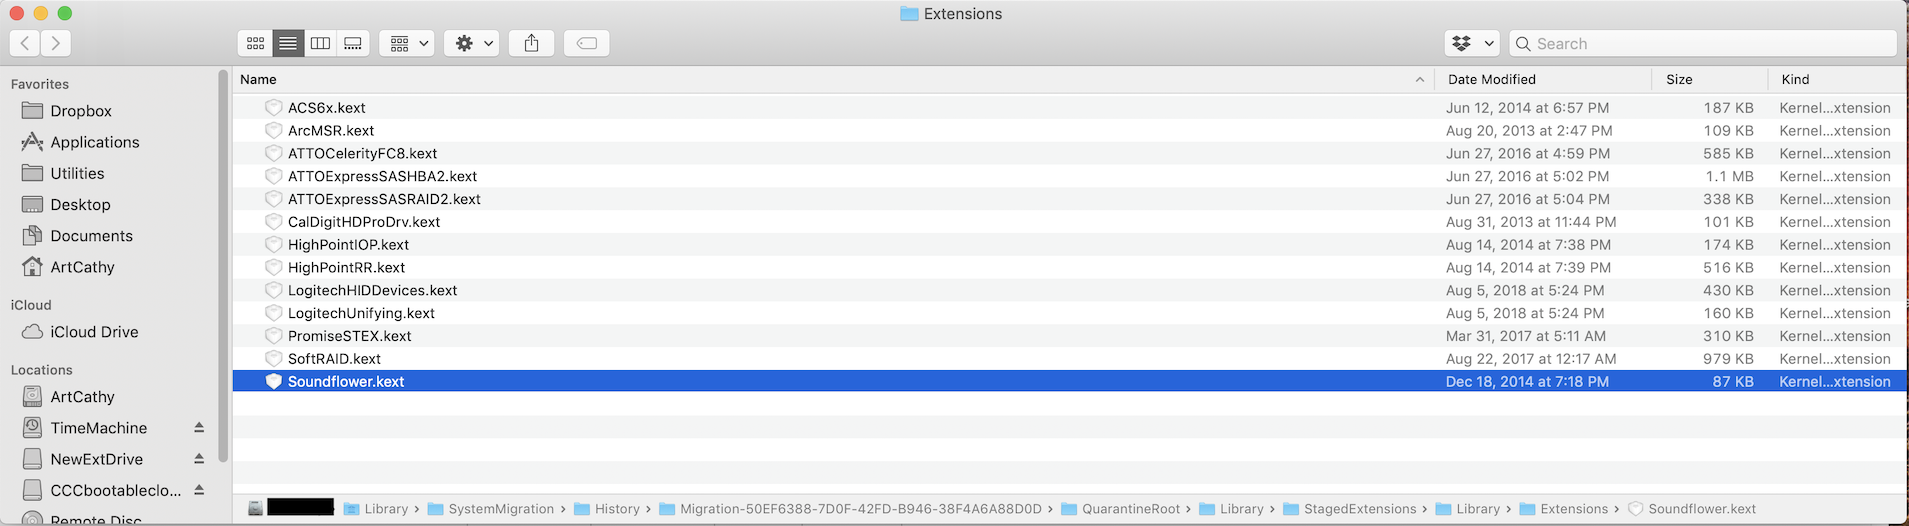The width and height of the screenshot is (1909, 526).
Task: Click the sidebar vertical scrollbar
Action: pos(223,265)
